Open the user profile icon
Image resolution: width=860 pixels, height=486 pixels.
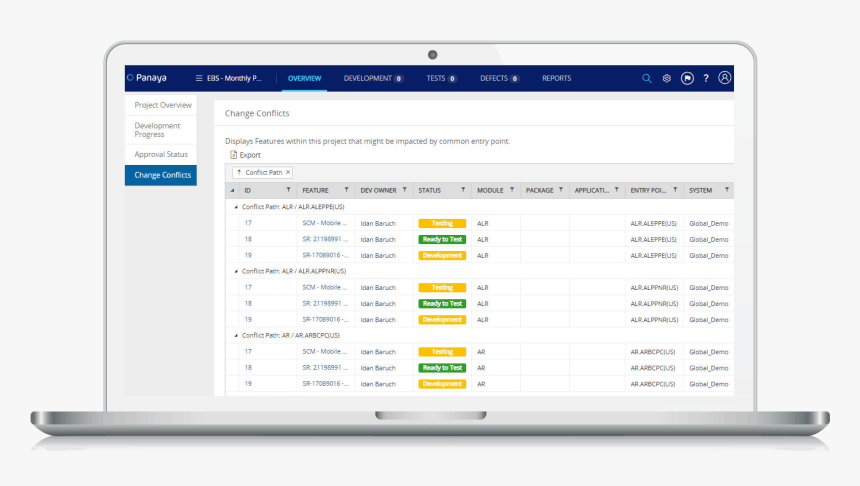tap(725, 78)
